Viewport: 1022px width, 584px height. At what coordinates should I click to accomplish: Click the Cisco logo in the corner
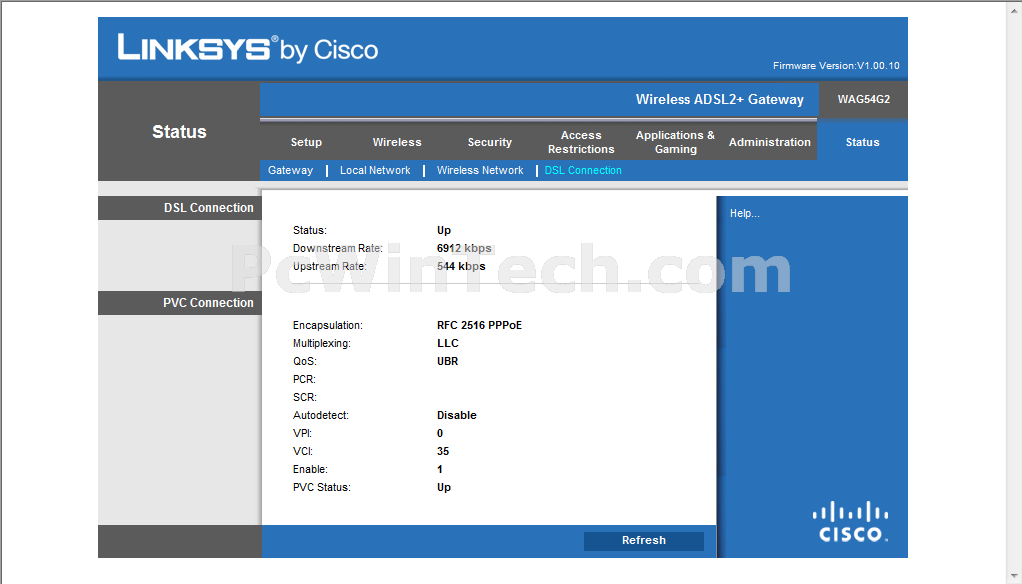[851, 522]
